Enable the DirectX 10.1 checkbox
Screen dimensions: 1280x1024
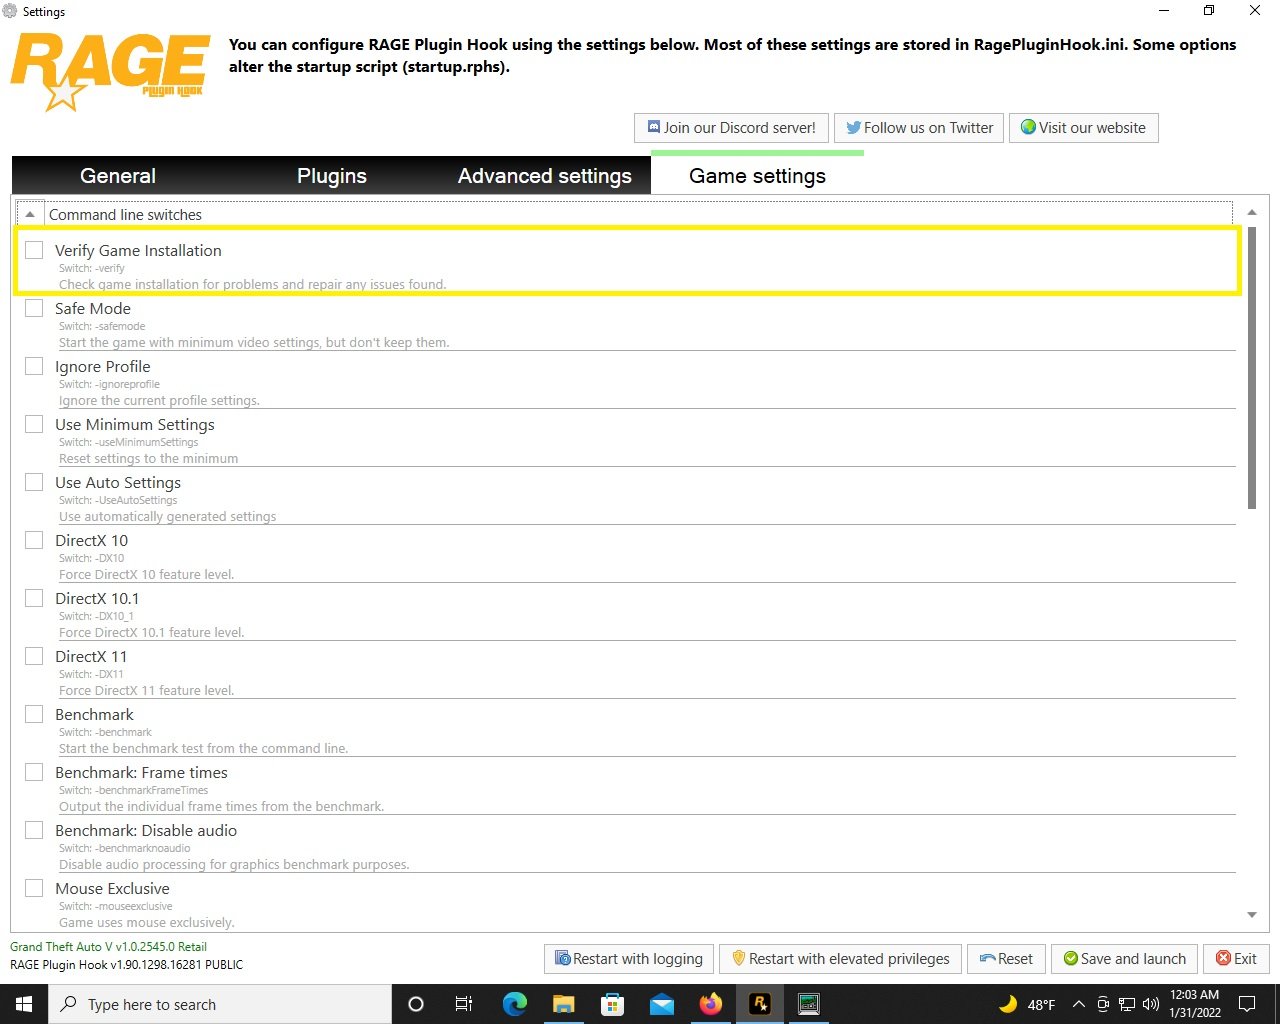(34, 598)
